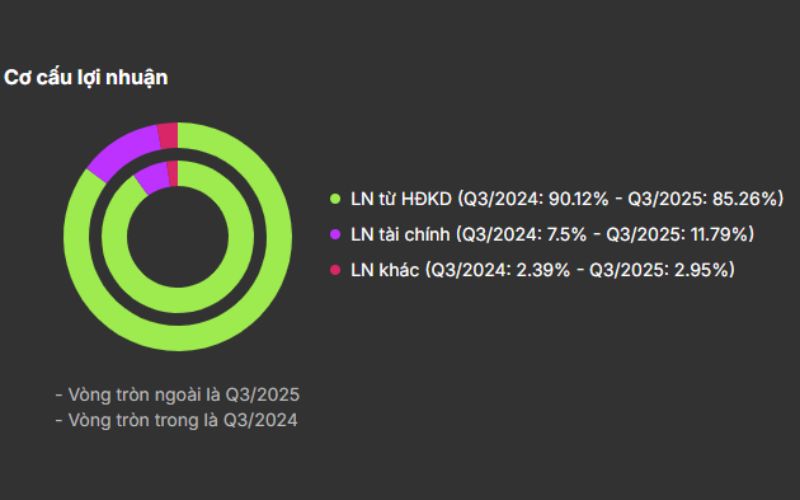
Task: Click the green legend dot for LN từ HĐKD
Action: (x=336, y=199)
